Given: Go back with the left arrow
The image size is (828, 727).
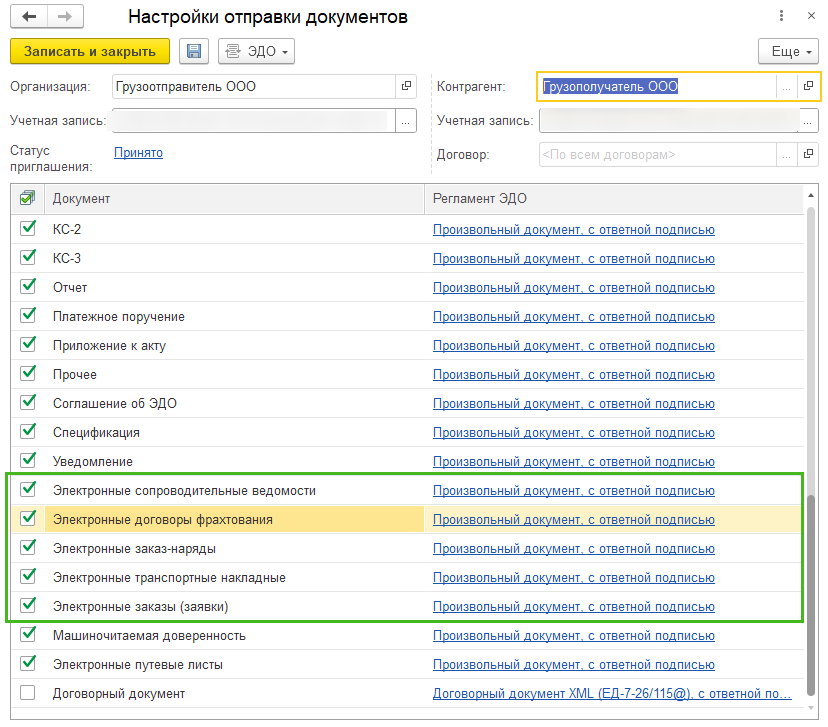Looking at the screenshot, I should [x=29, y=16].
